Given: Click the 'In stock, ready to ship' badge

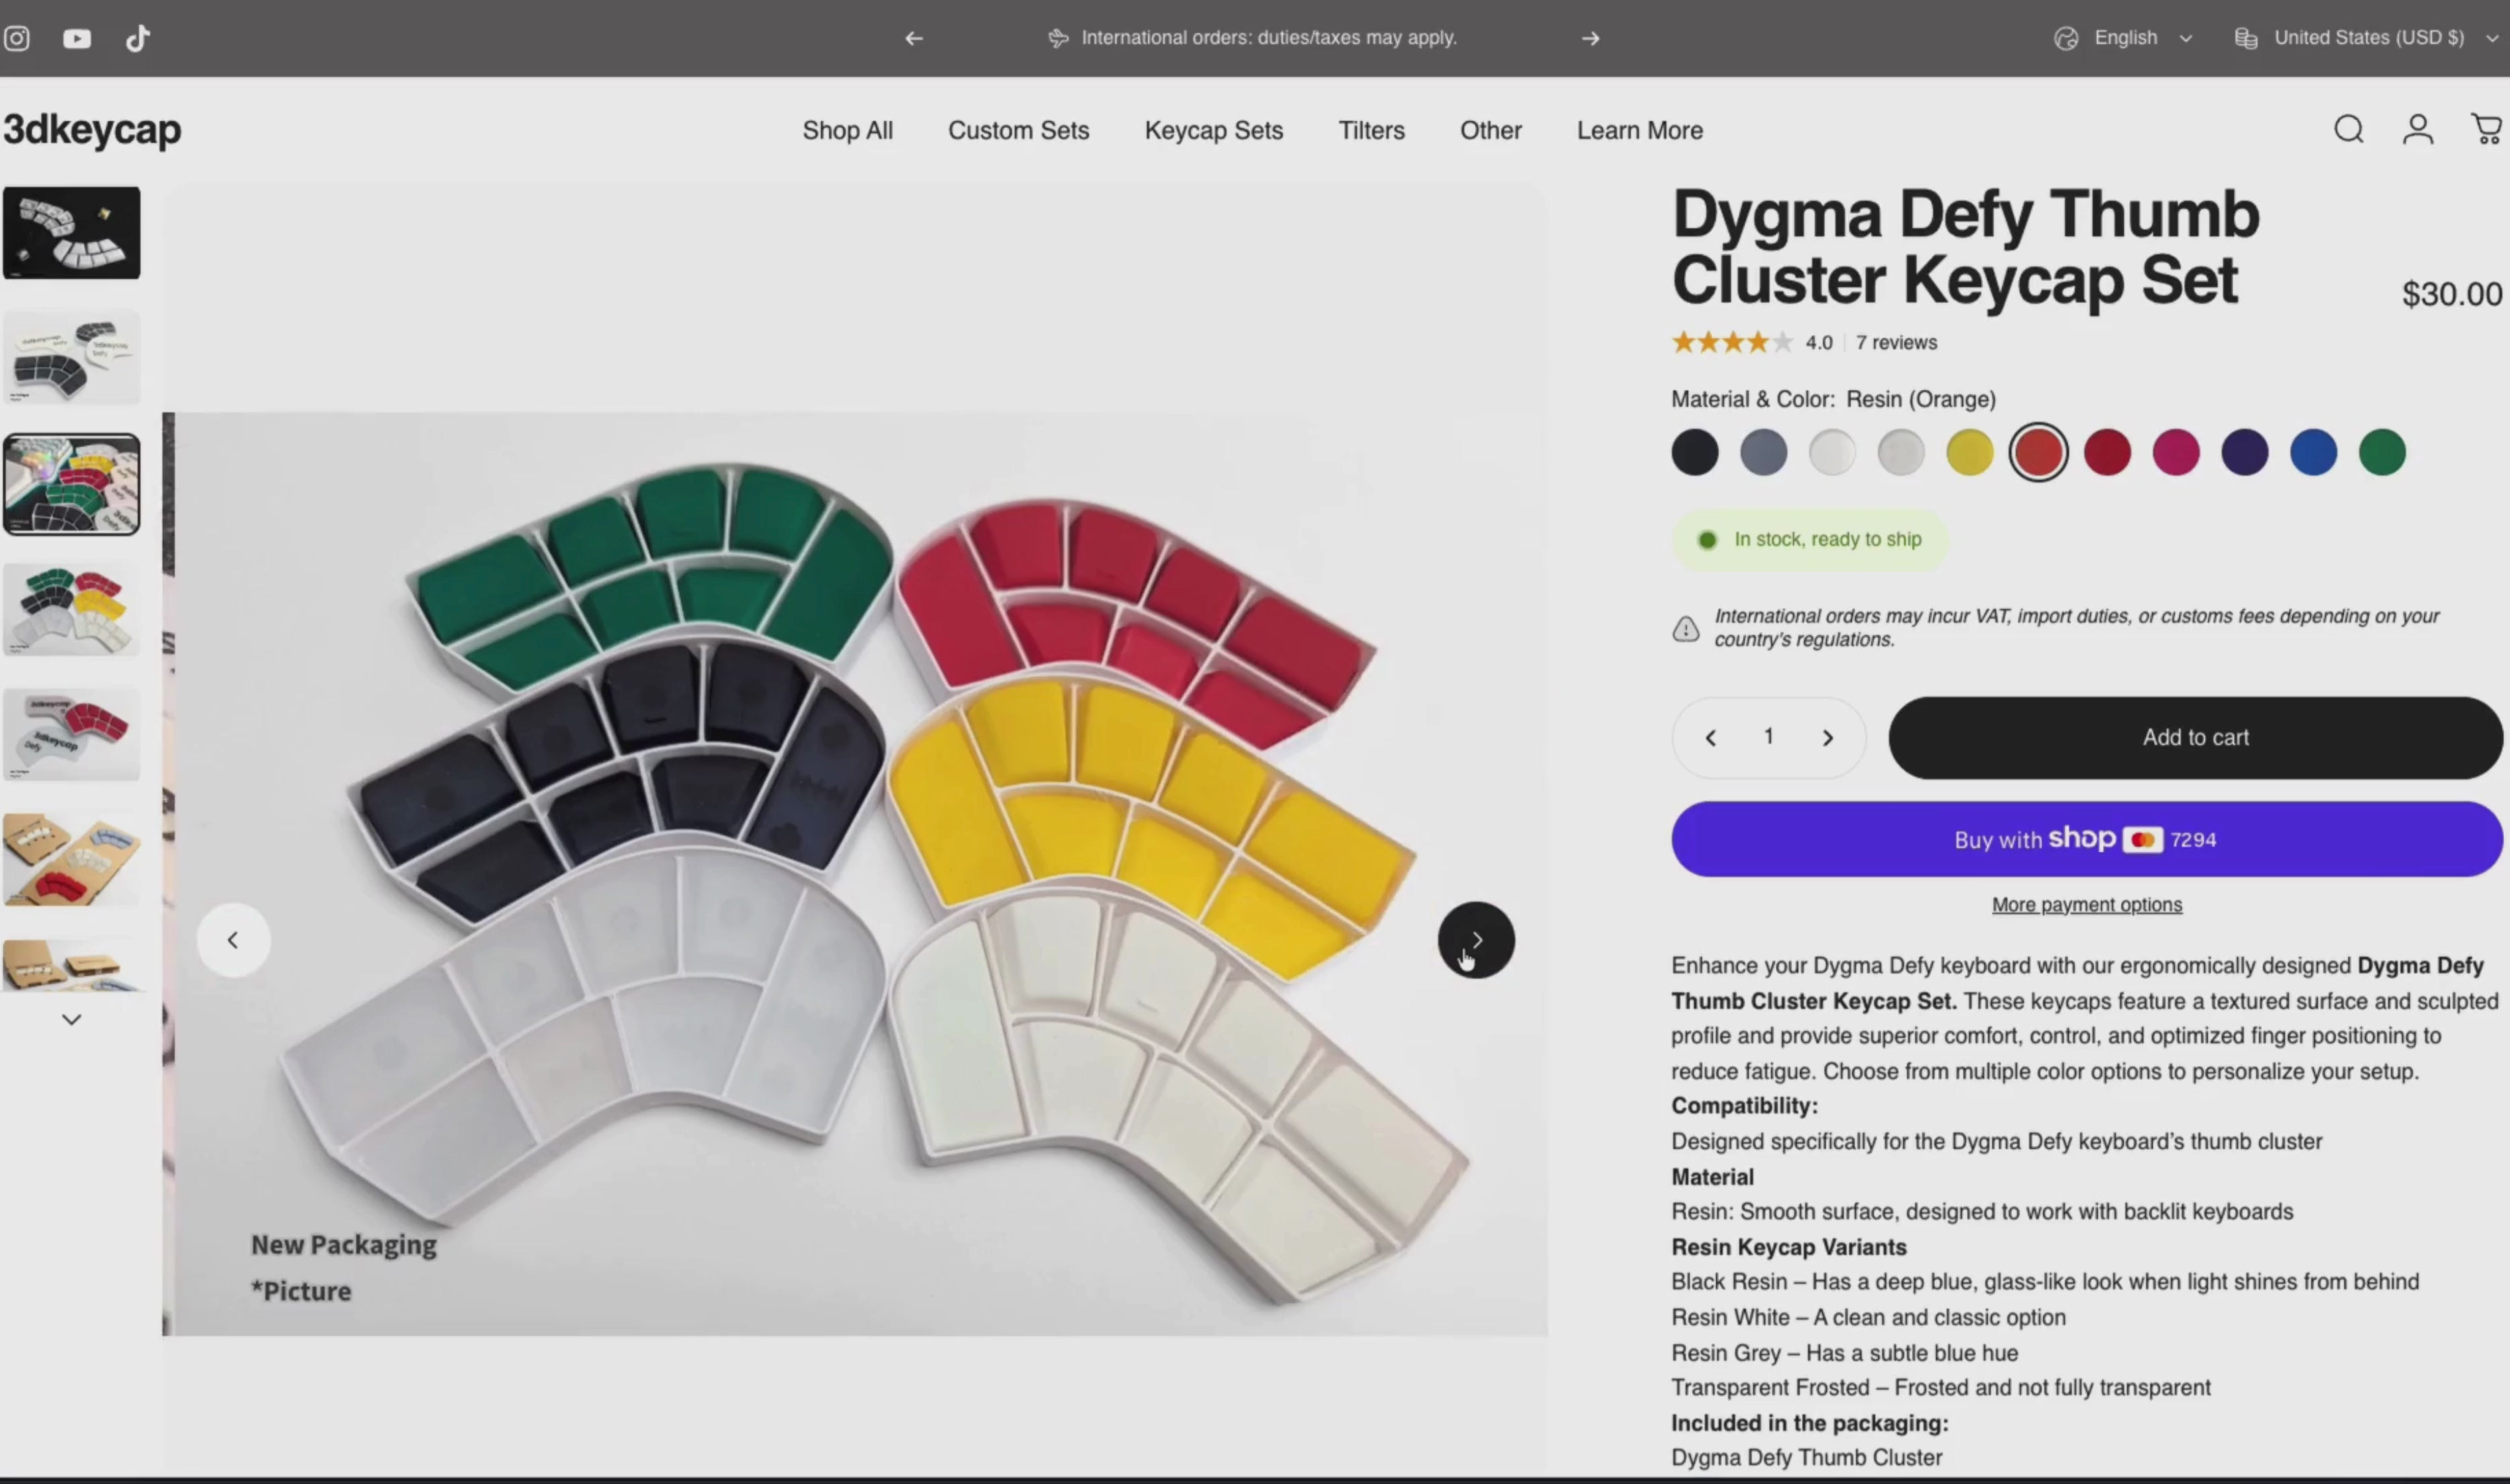Looking at the screenshot, I should (1810, 540).
